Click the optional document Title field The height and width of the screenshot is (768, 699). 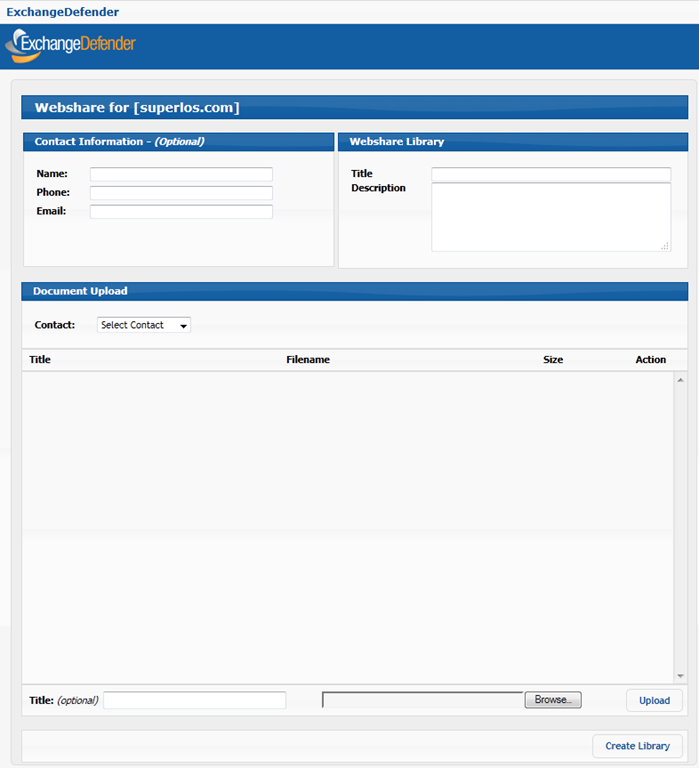[x=194, y=701]
